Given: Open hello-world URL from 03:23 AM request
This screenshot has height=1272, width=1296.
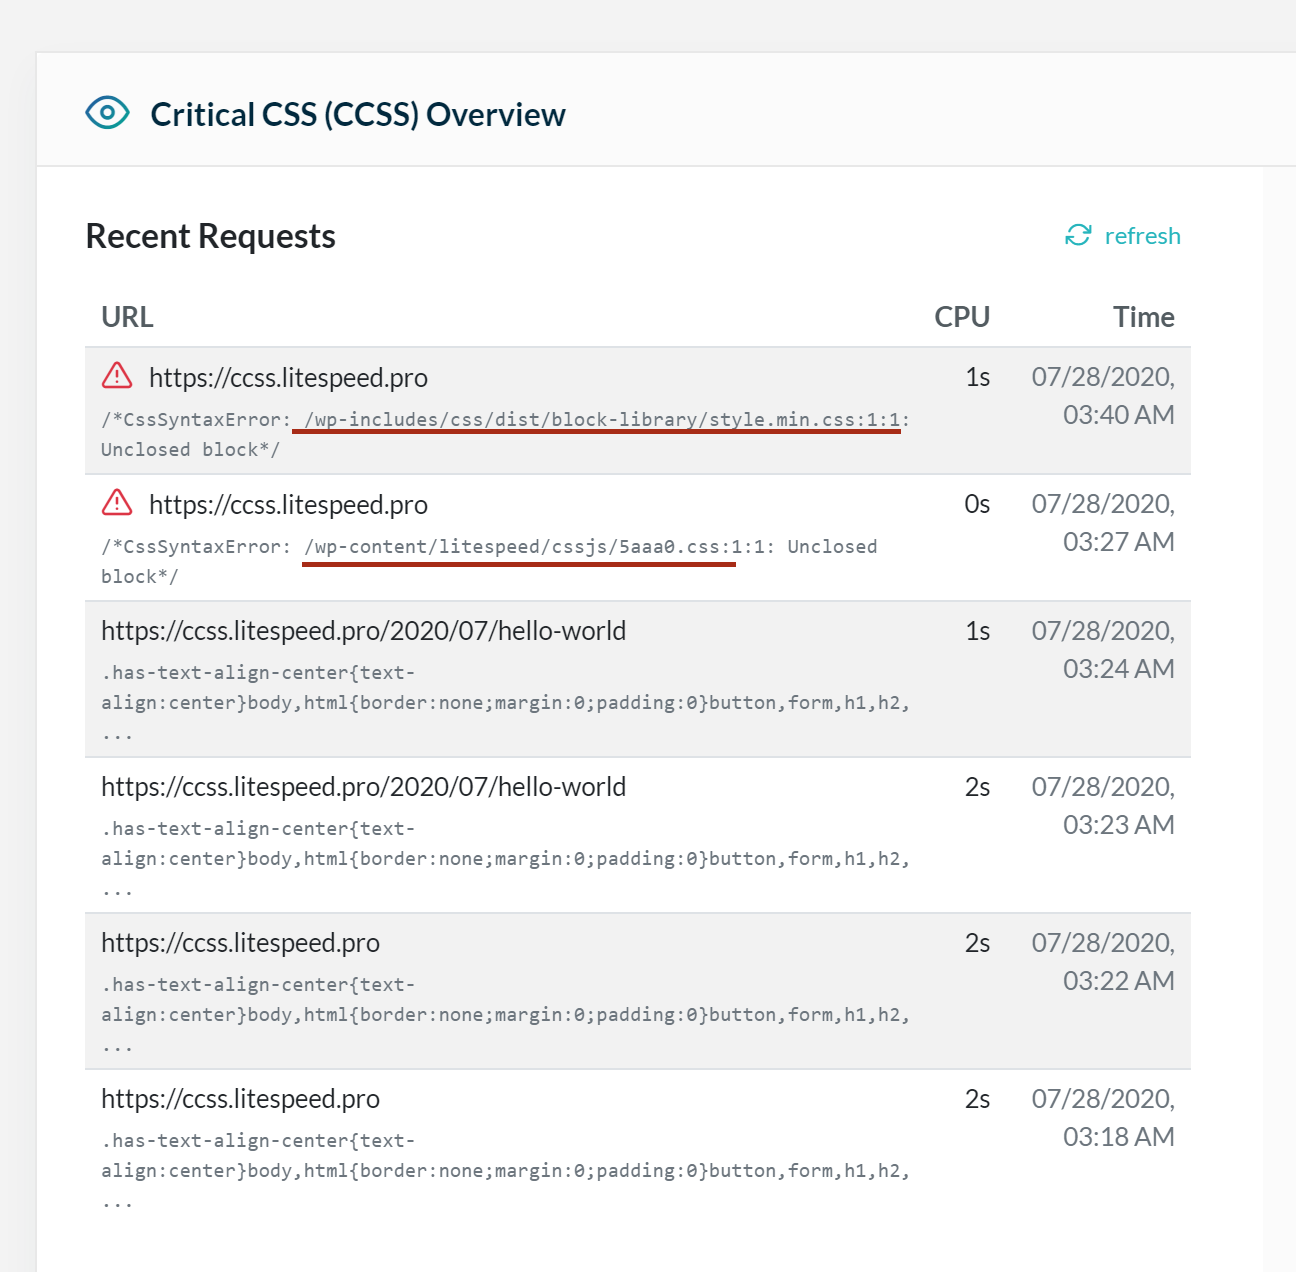Looking at the screenshot, I should click(x=363, y=787).
